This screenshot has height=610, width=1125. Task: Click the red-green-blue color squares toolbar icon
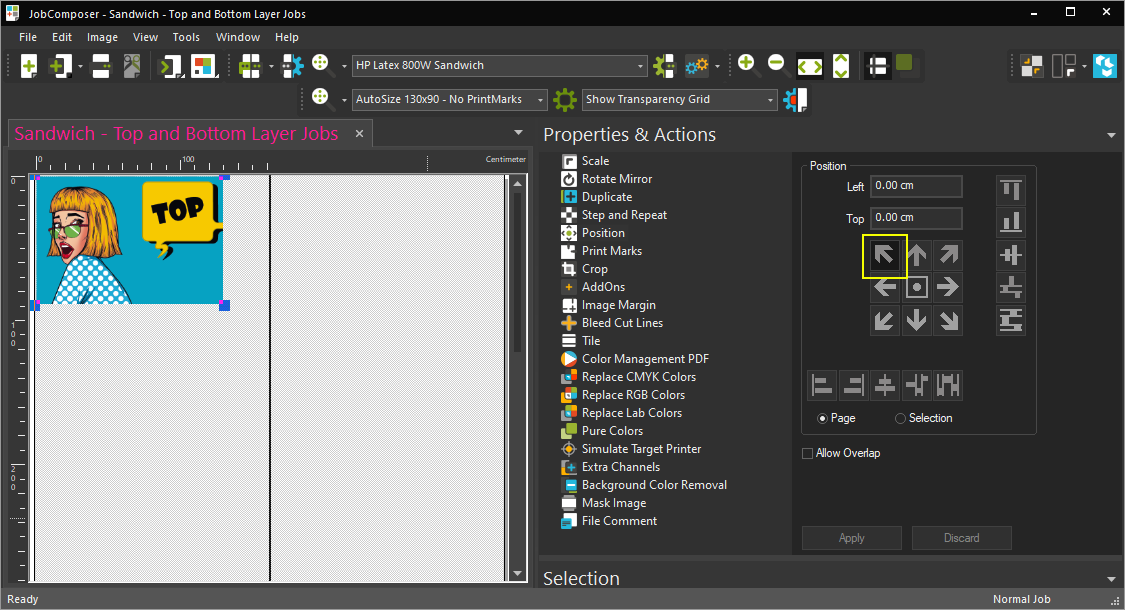pos(203,66)
